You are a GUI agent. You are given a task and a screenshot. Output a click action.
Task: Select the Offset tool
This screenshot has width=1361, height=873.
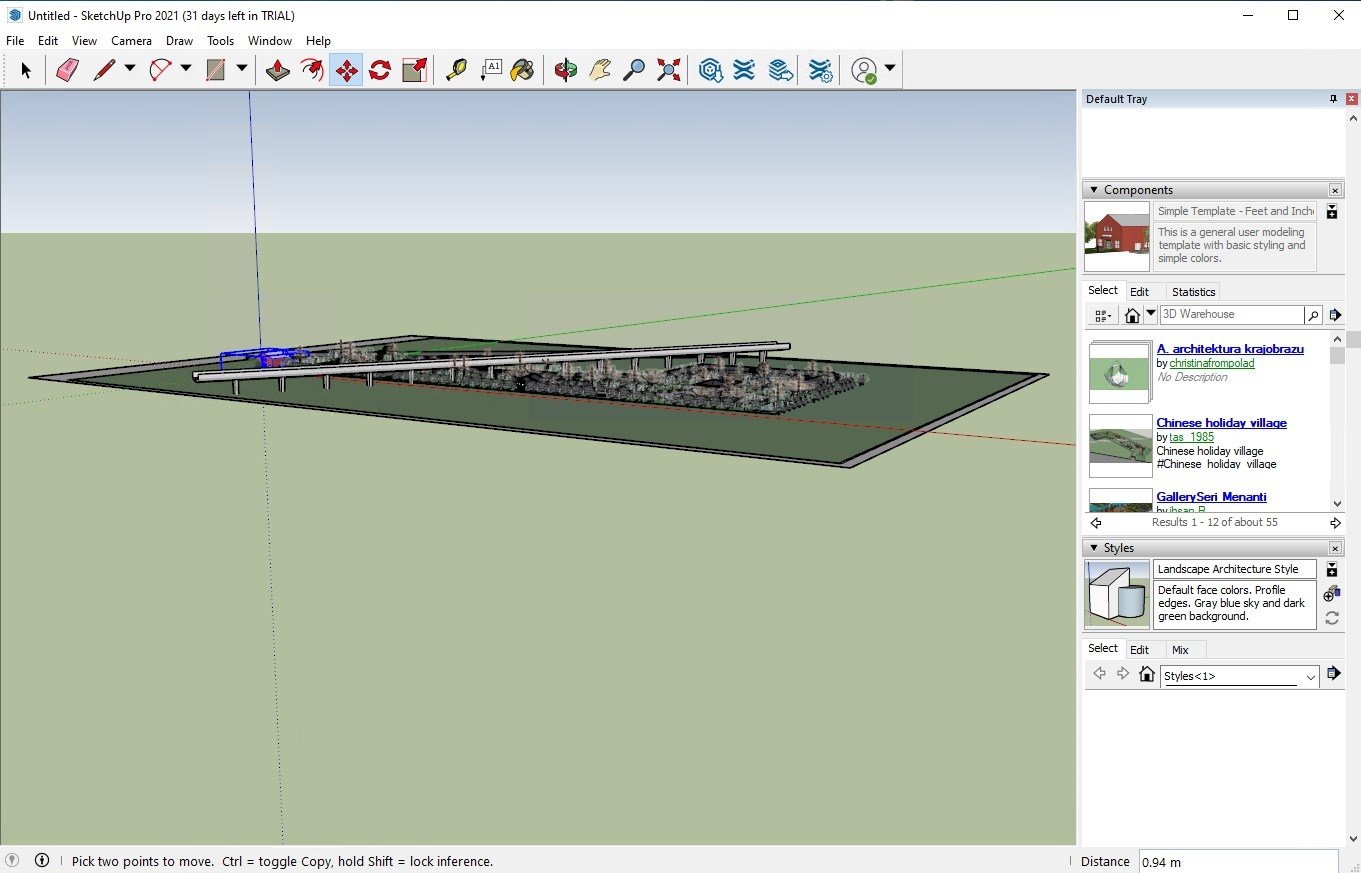(312, 70)
